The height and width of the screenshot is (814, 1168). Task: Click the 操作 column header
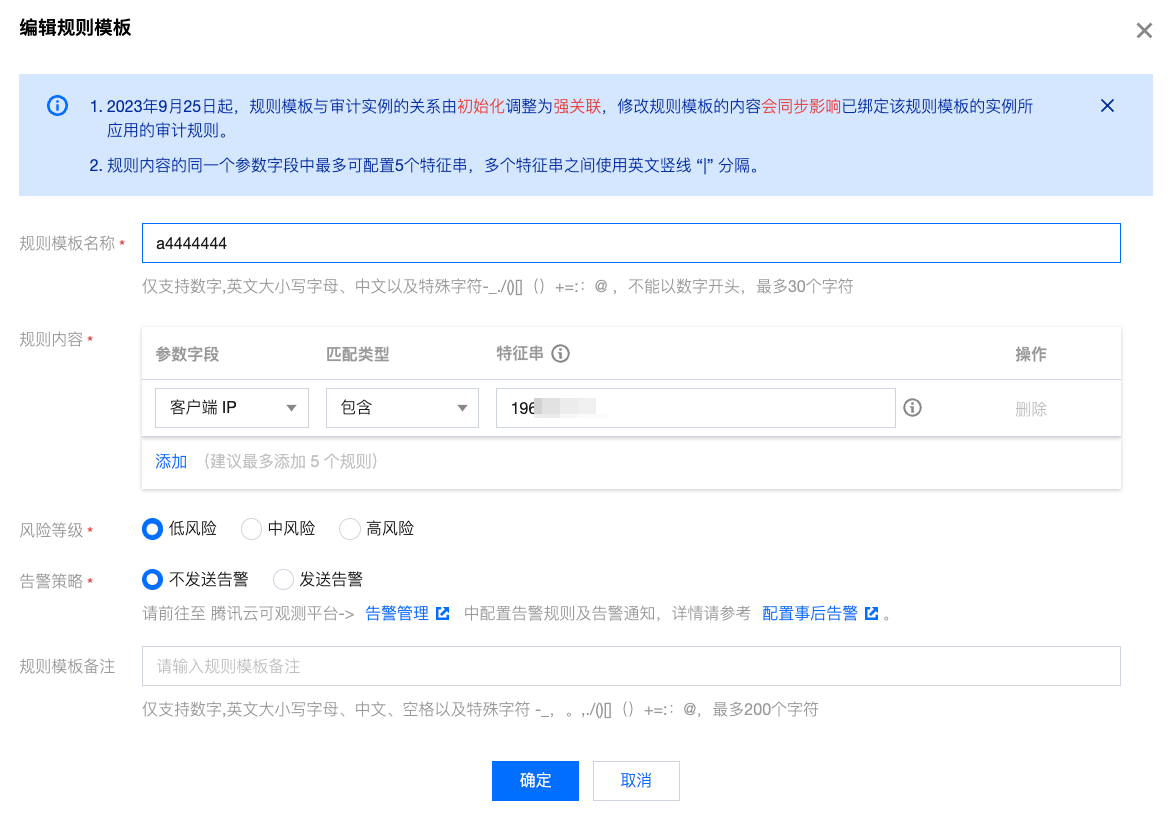[x=1030, y=354]
